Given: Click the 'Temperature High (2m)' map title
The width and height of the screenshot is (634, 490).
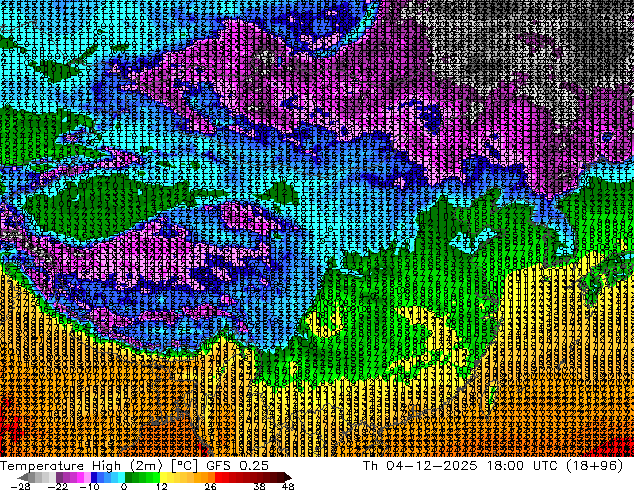Looking at the screenshot, I should coord(81,466).
